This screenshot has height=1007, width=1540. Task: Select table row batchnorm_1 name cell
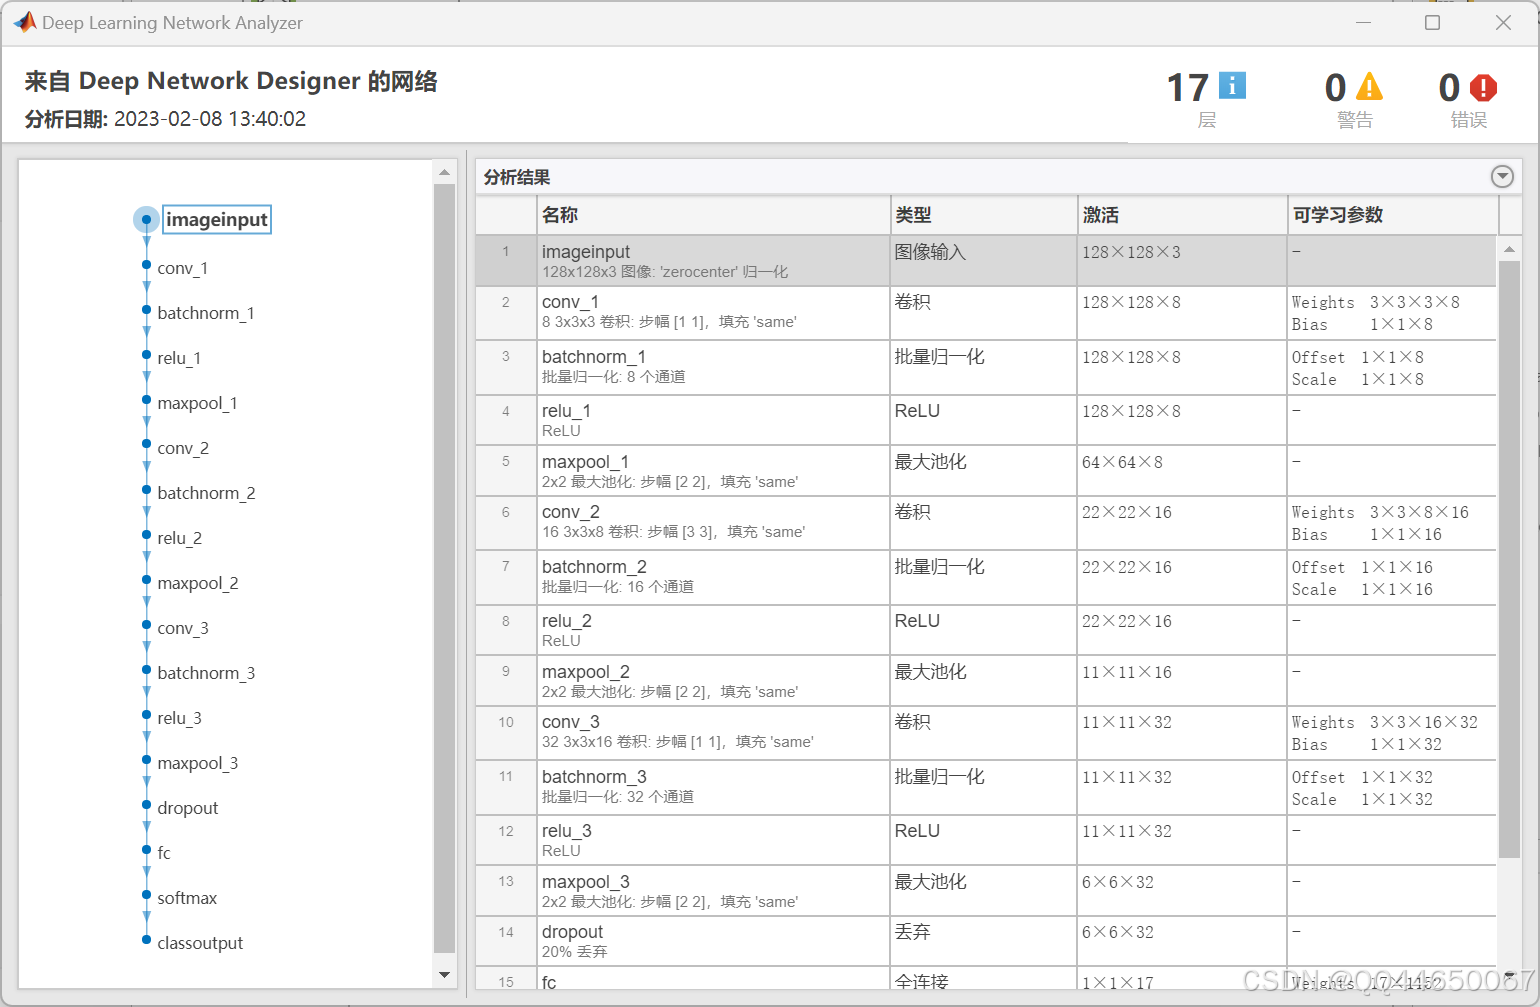click(713, 367)
